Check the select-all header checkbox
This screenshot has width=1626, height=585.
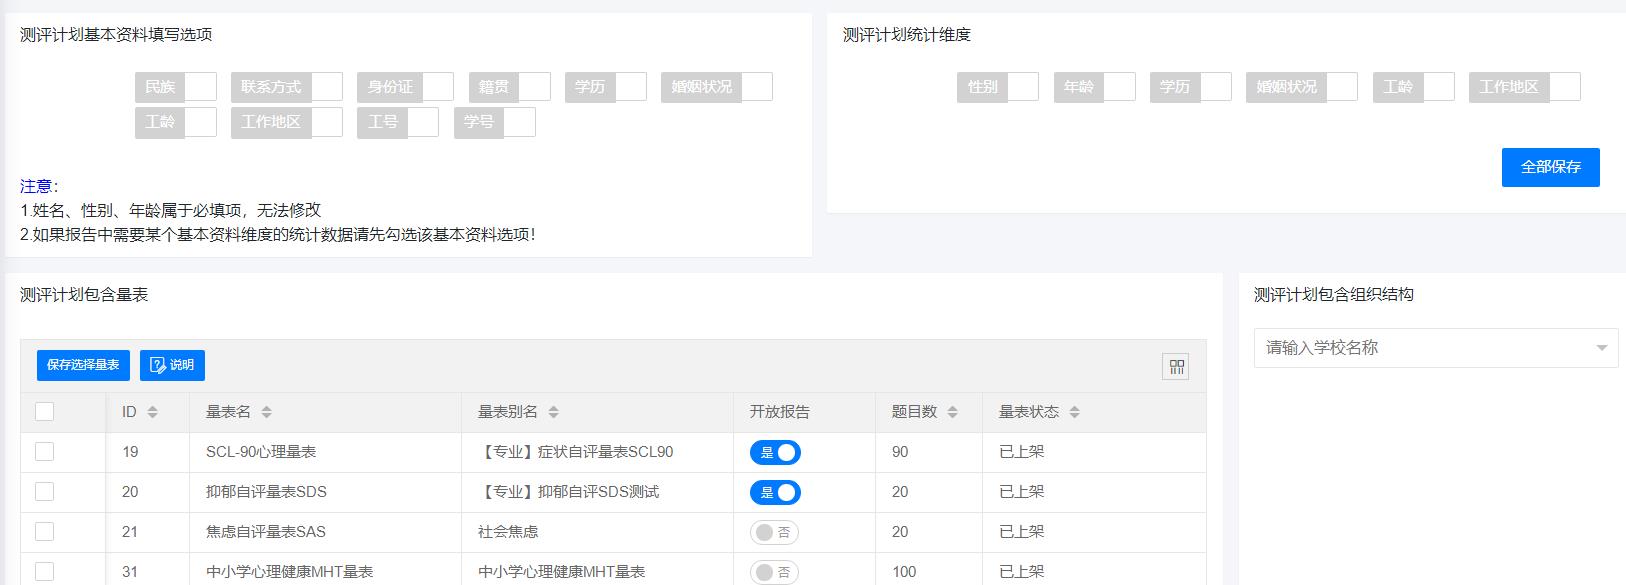pyautogui.click(x=44, y=411)
